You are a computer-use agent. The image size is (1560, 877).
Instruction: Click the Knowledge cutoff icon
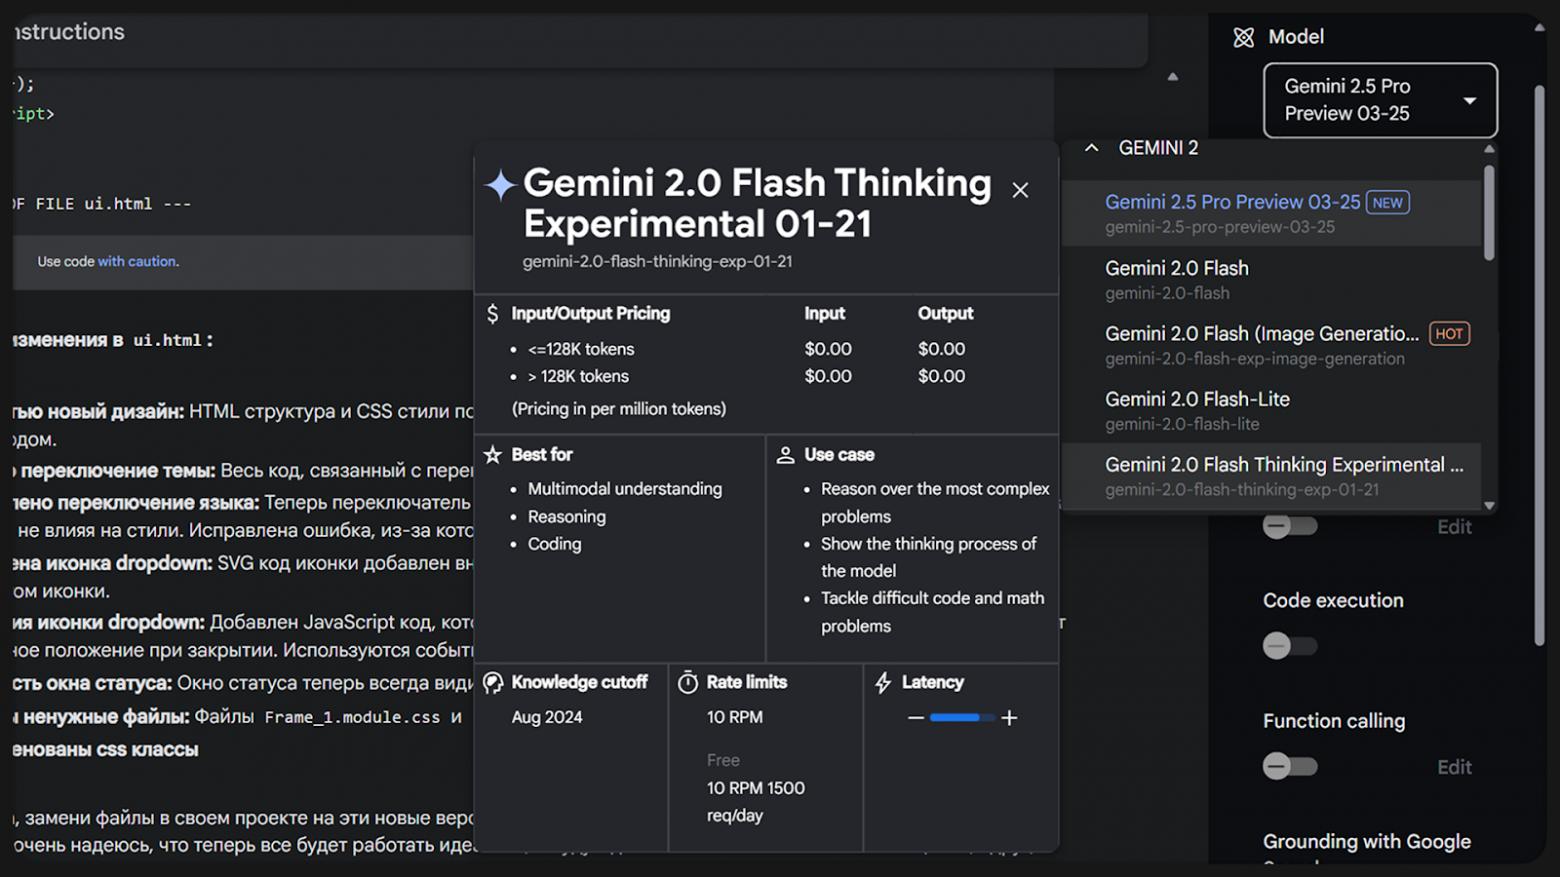tap(493, 683)
